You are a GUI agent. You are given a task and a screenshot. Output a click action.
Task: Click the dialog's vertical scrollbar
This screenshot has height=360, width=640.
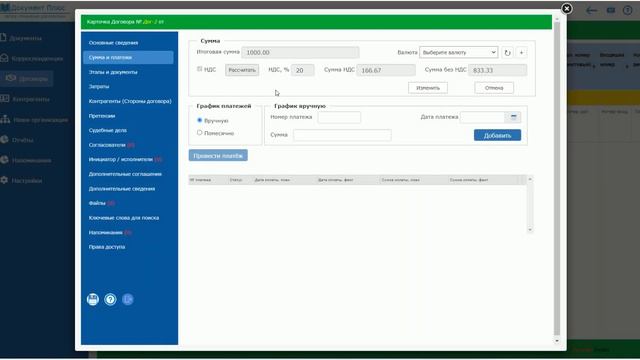(x=557, y=178)
